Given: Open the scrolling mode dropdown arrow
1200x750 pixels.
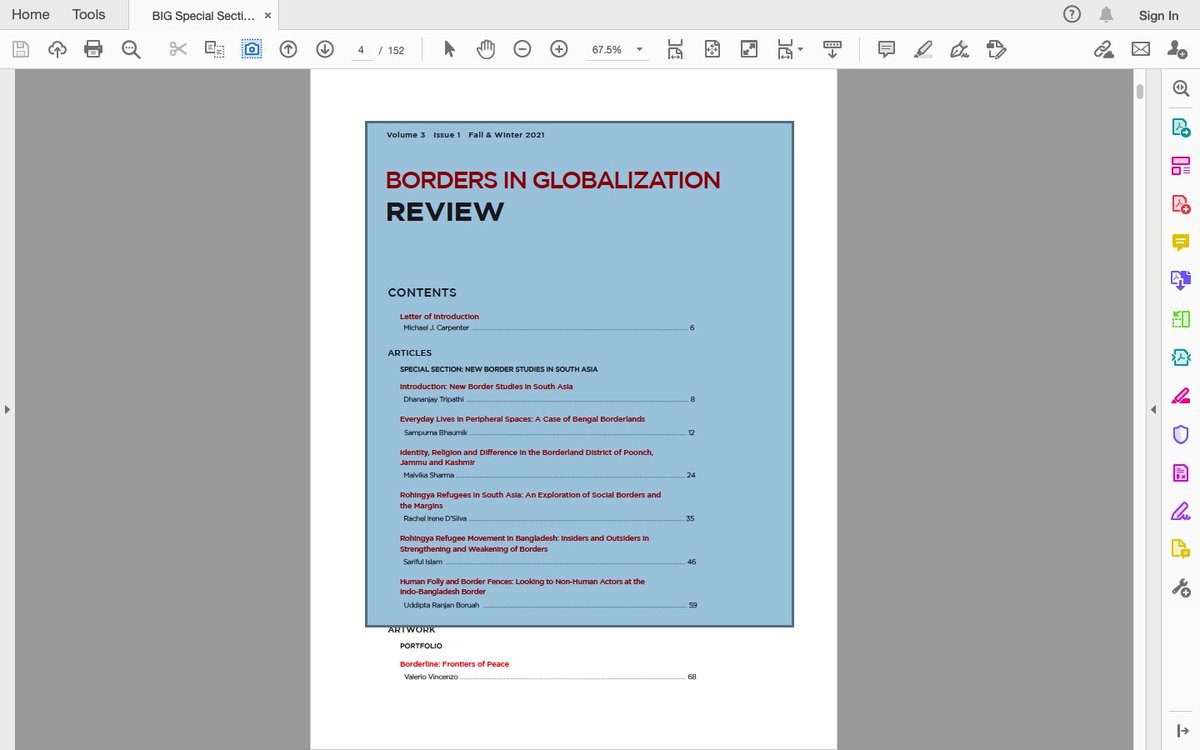Looking at the screenshot, I should click(801, 47).
